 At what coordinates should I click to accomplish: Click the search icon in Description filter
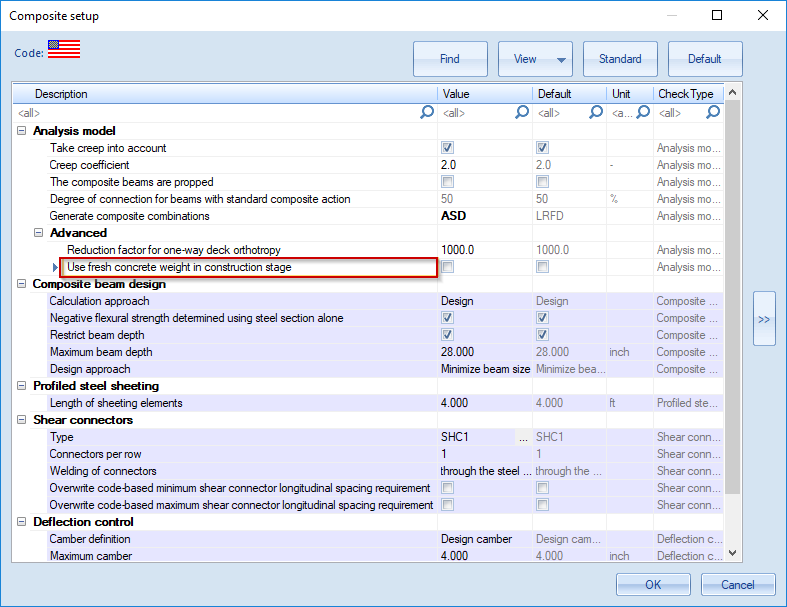427,113
